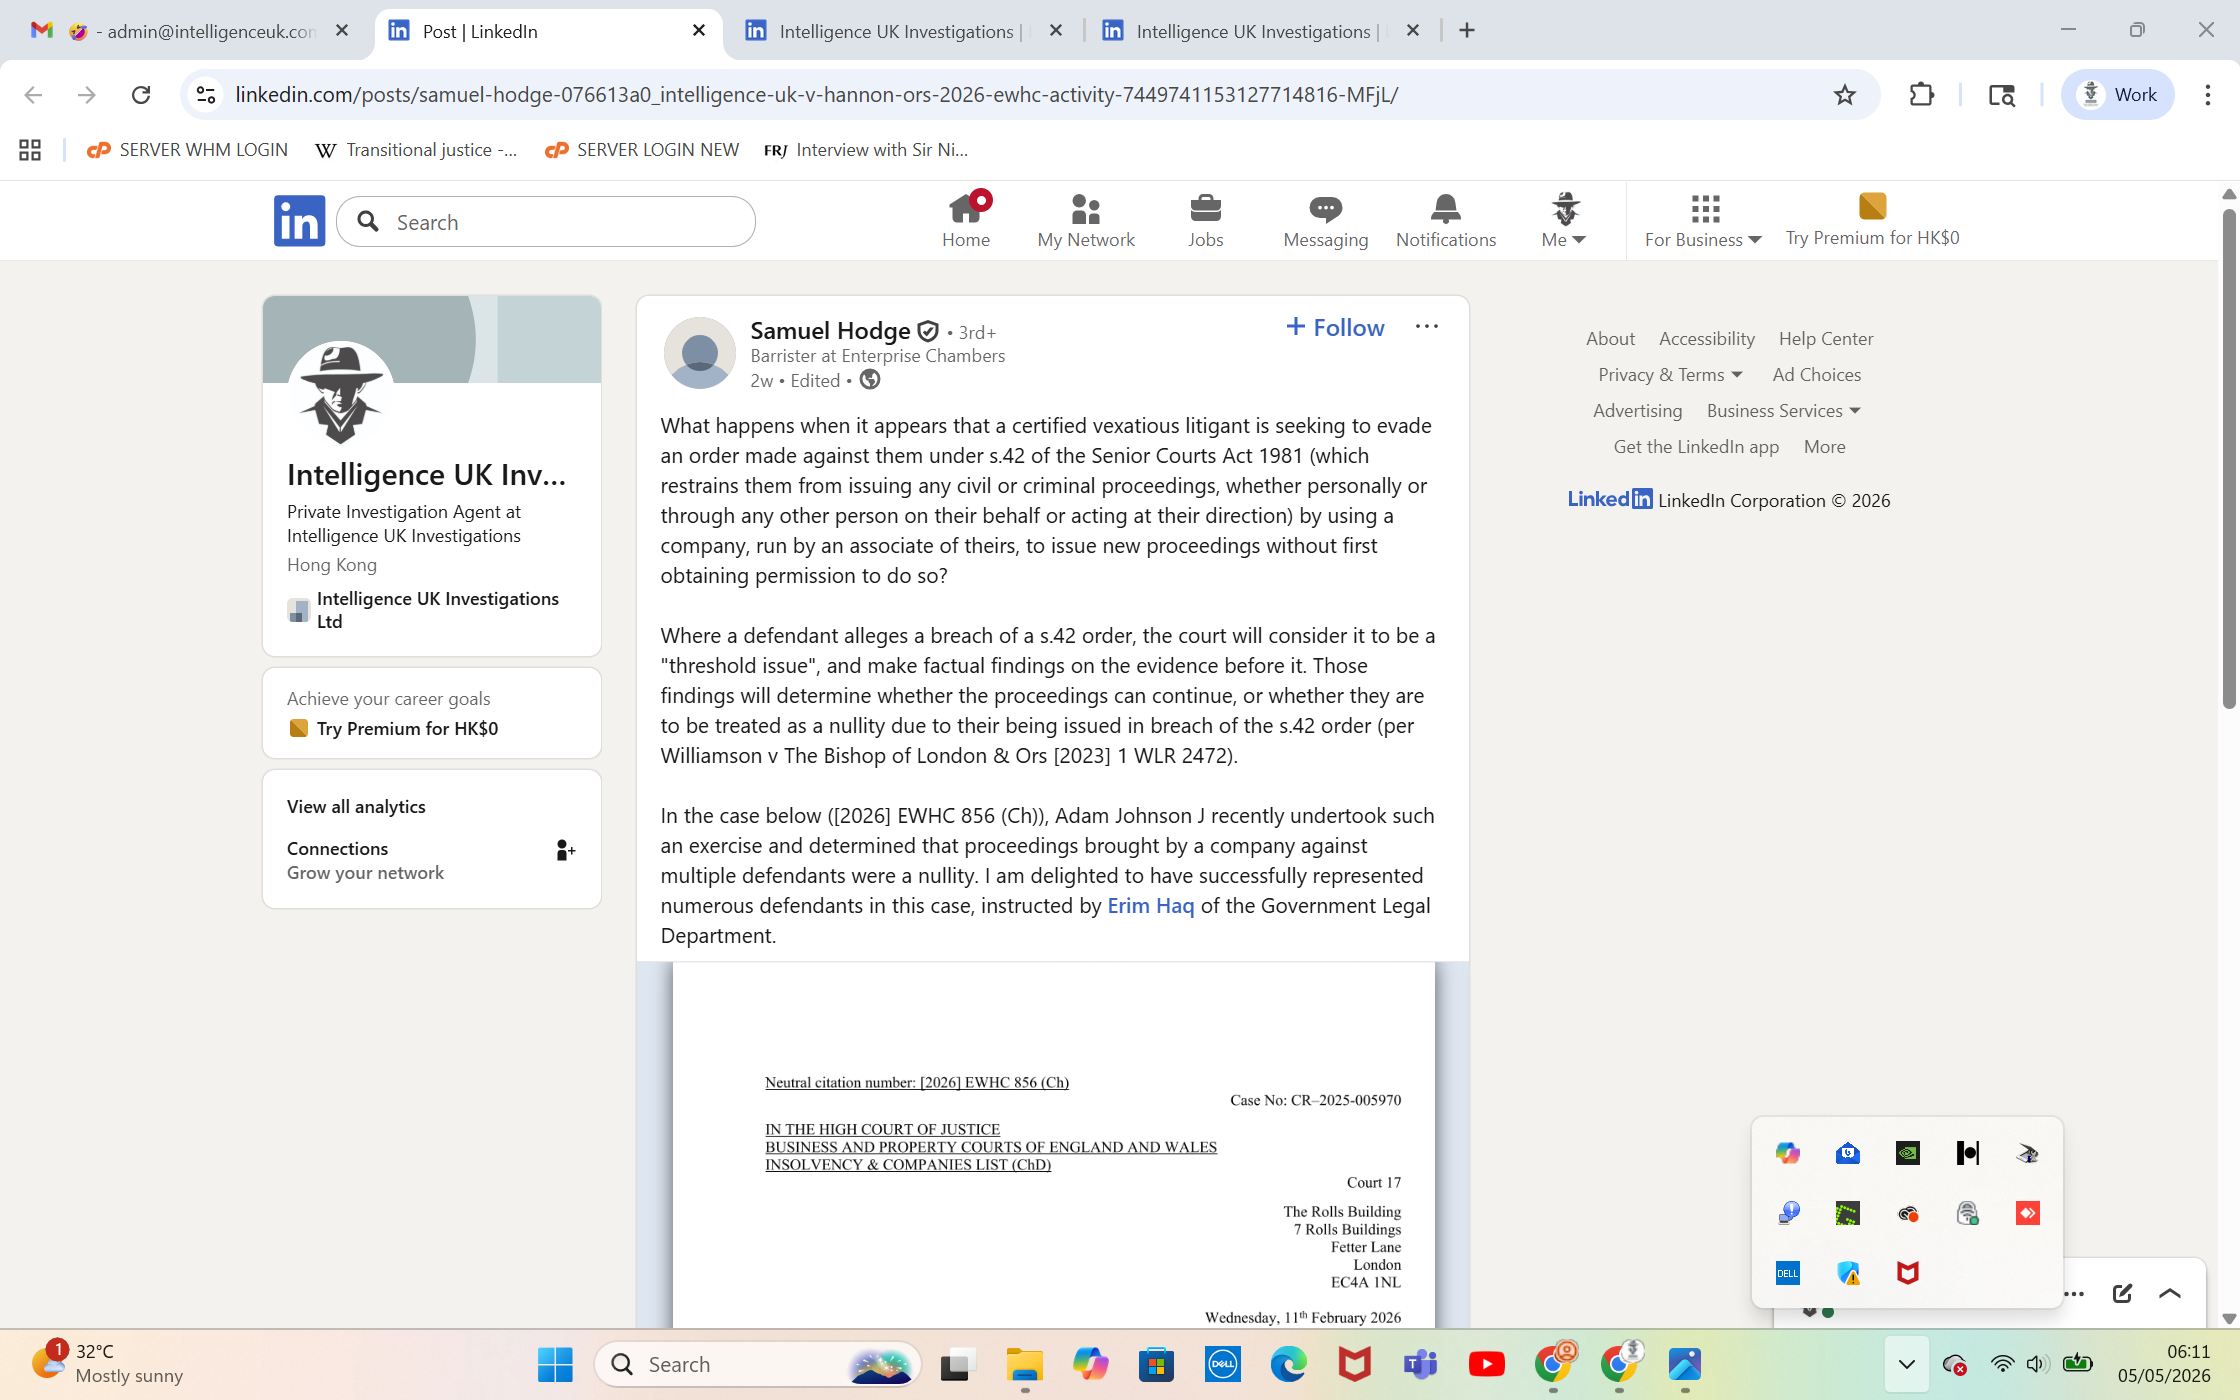Click the compose message icon in messaging bar

point(2122,1293)
